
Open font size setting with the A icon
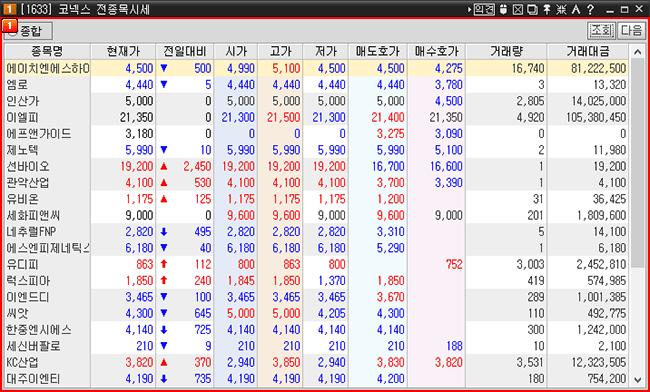pyautogui.click(x=576, y=9)
